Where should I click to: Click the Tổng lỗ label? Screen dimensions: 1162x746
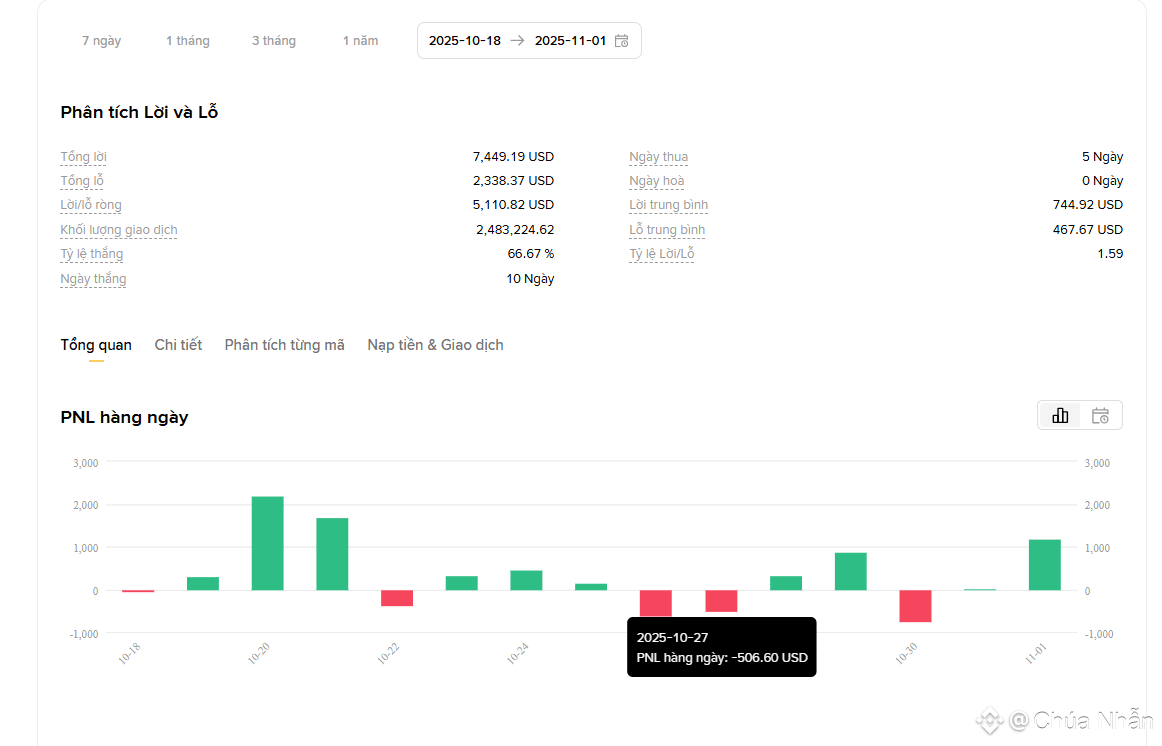pyautogui.click(x=82, y=181)
